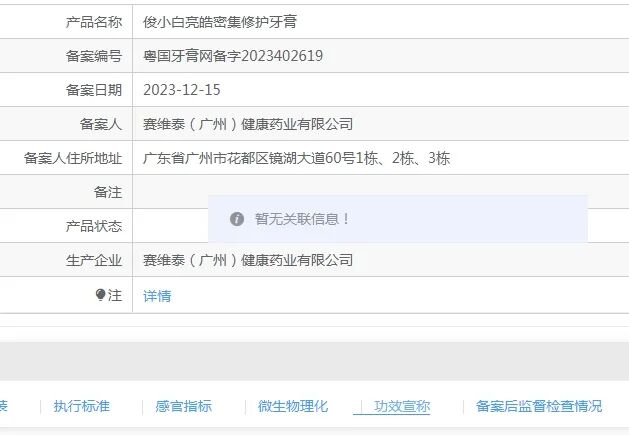The height and width of the screenshot is (435, 629).
Task: Switch to the 执行标准 tab
Action: [x=81, y=406]
